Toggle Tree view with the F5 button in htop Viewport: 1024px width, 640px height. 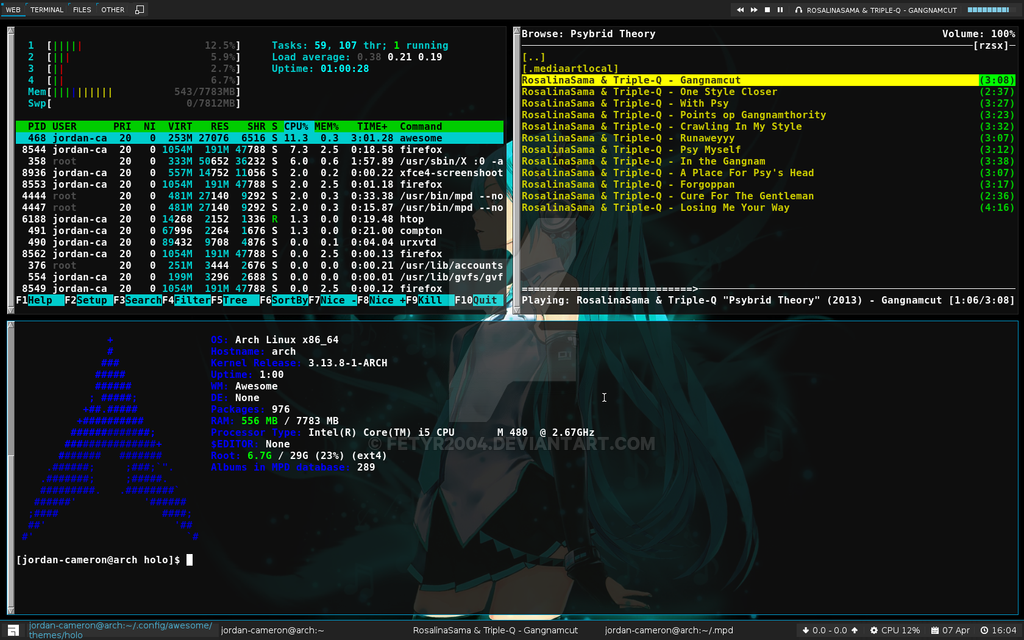click(230, 300)
